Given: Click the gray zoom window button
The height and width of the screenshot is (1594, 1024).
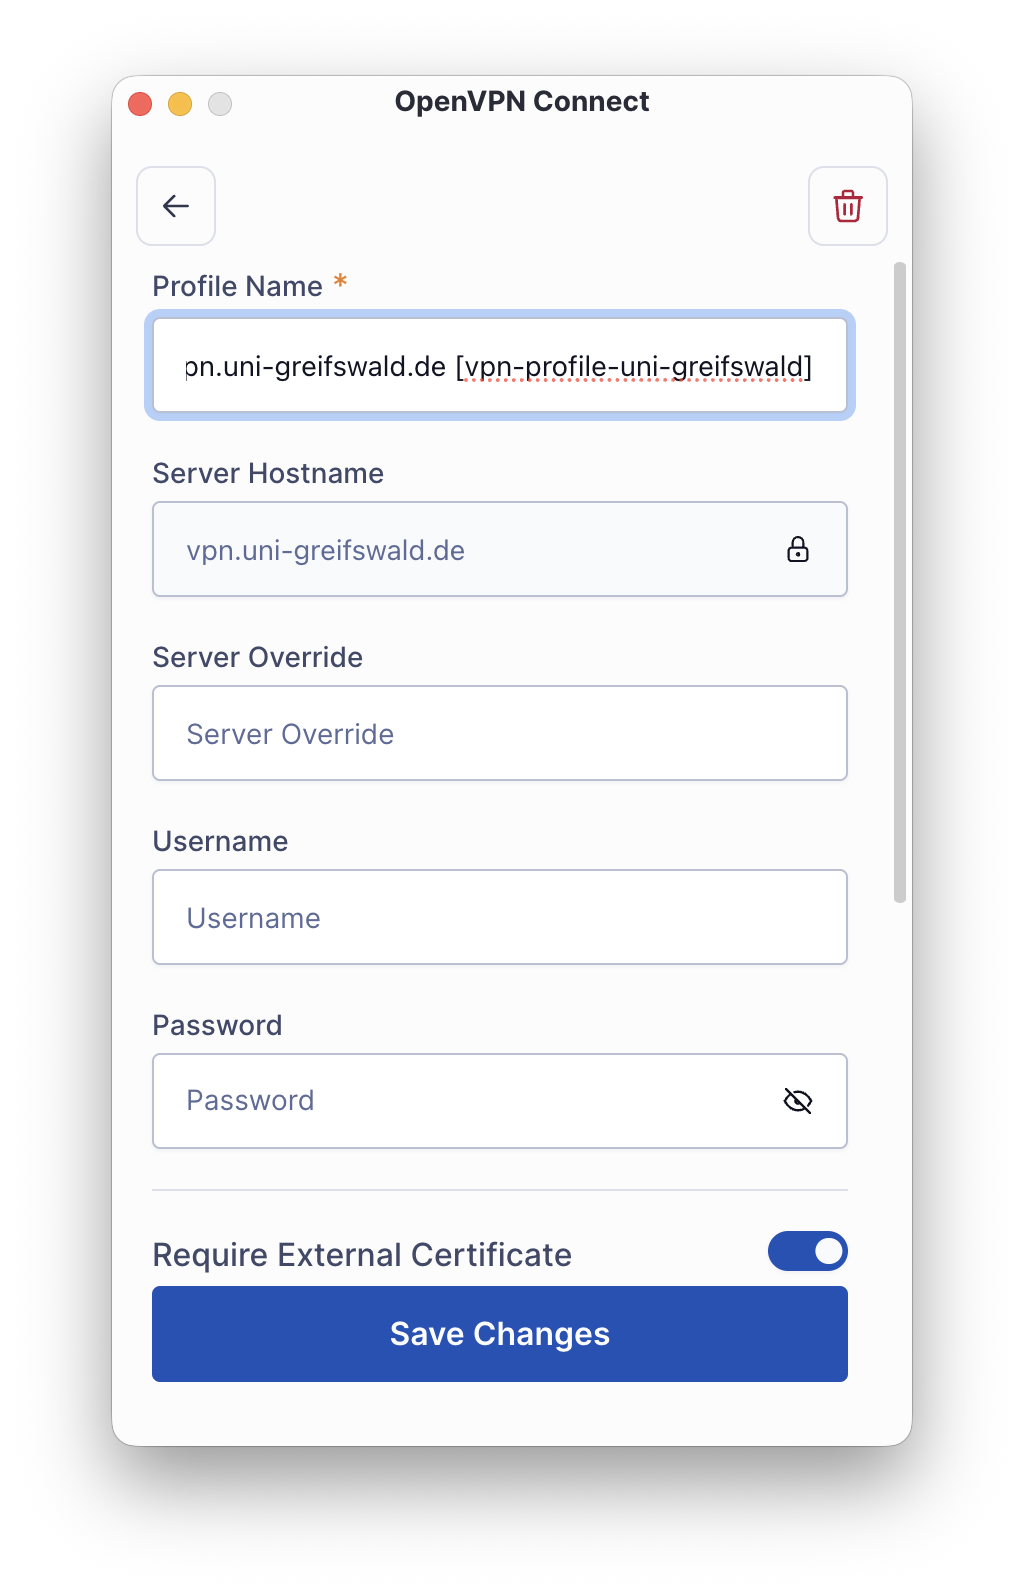Looking at the screenshot, I should pos(220,104).
